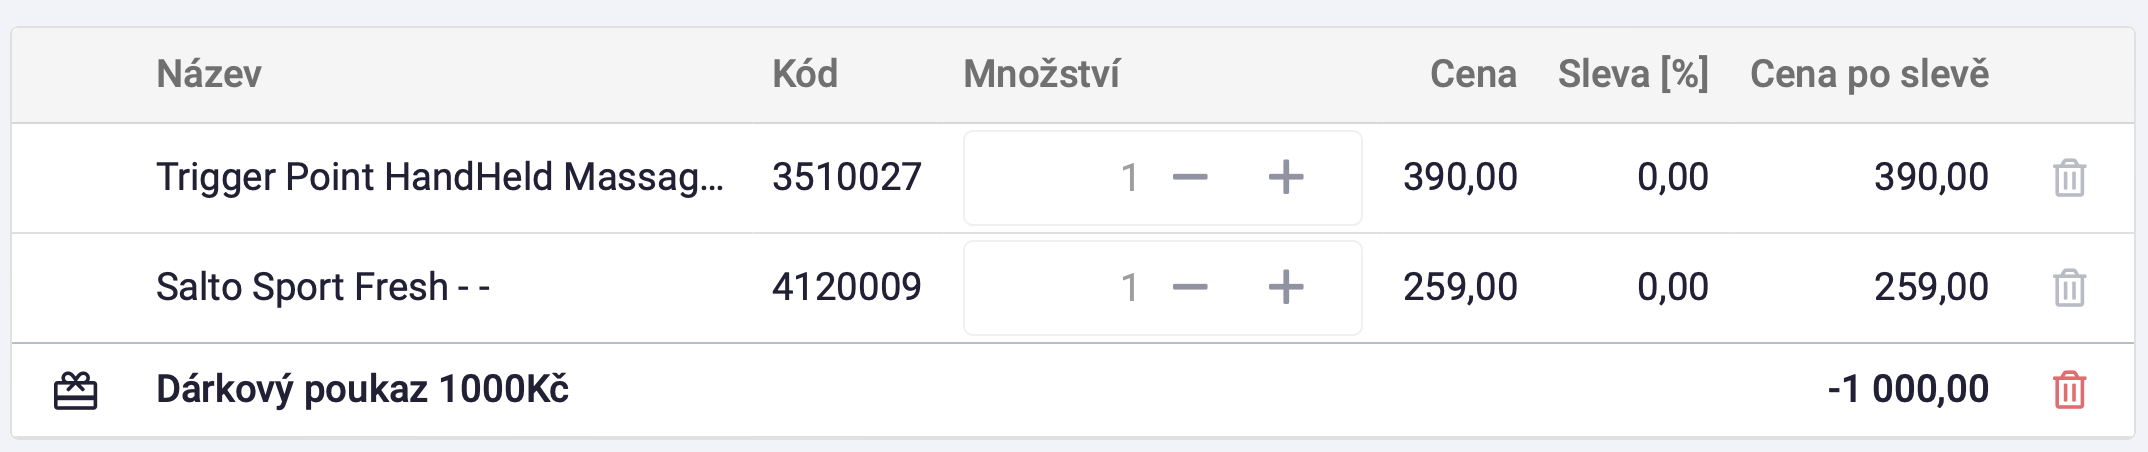Click the gift card icon beside Dárkový poukaz
Viewport: 2148px width, 452px height.
point(75,390)
